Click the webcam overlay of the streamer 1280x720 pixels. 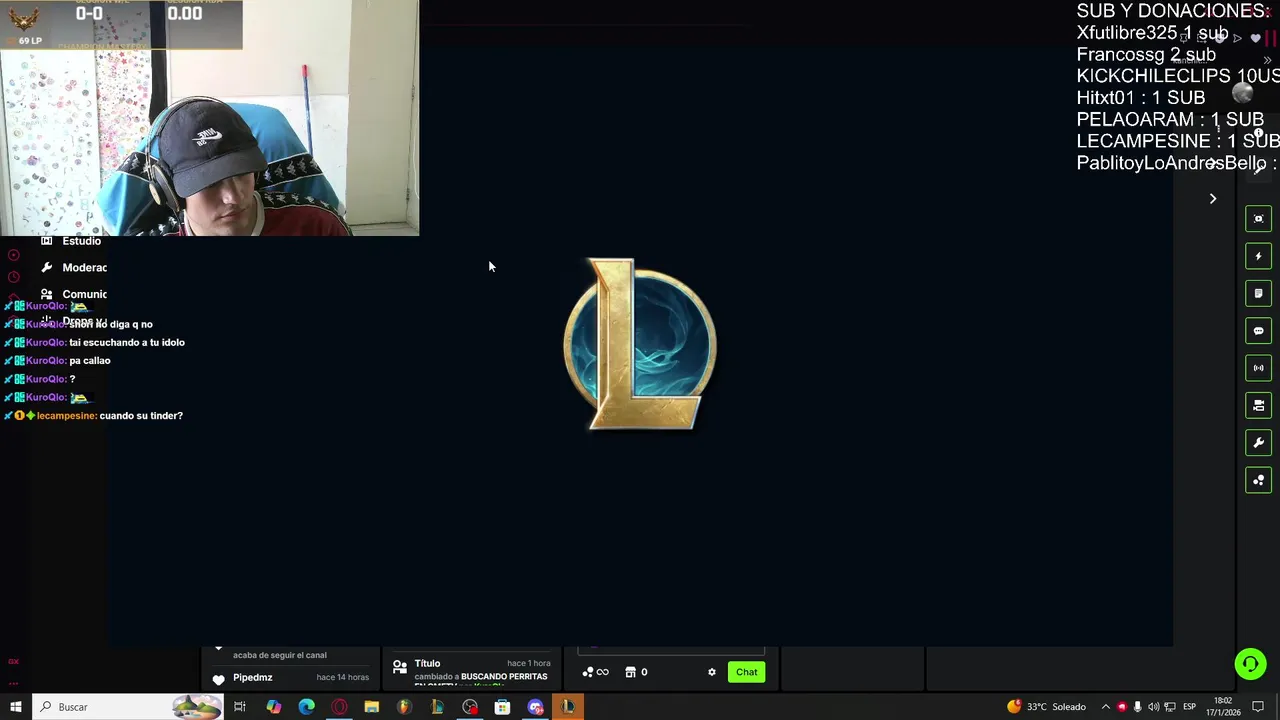pos(209,118)
